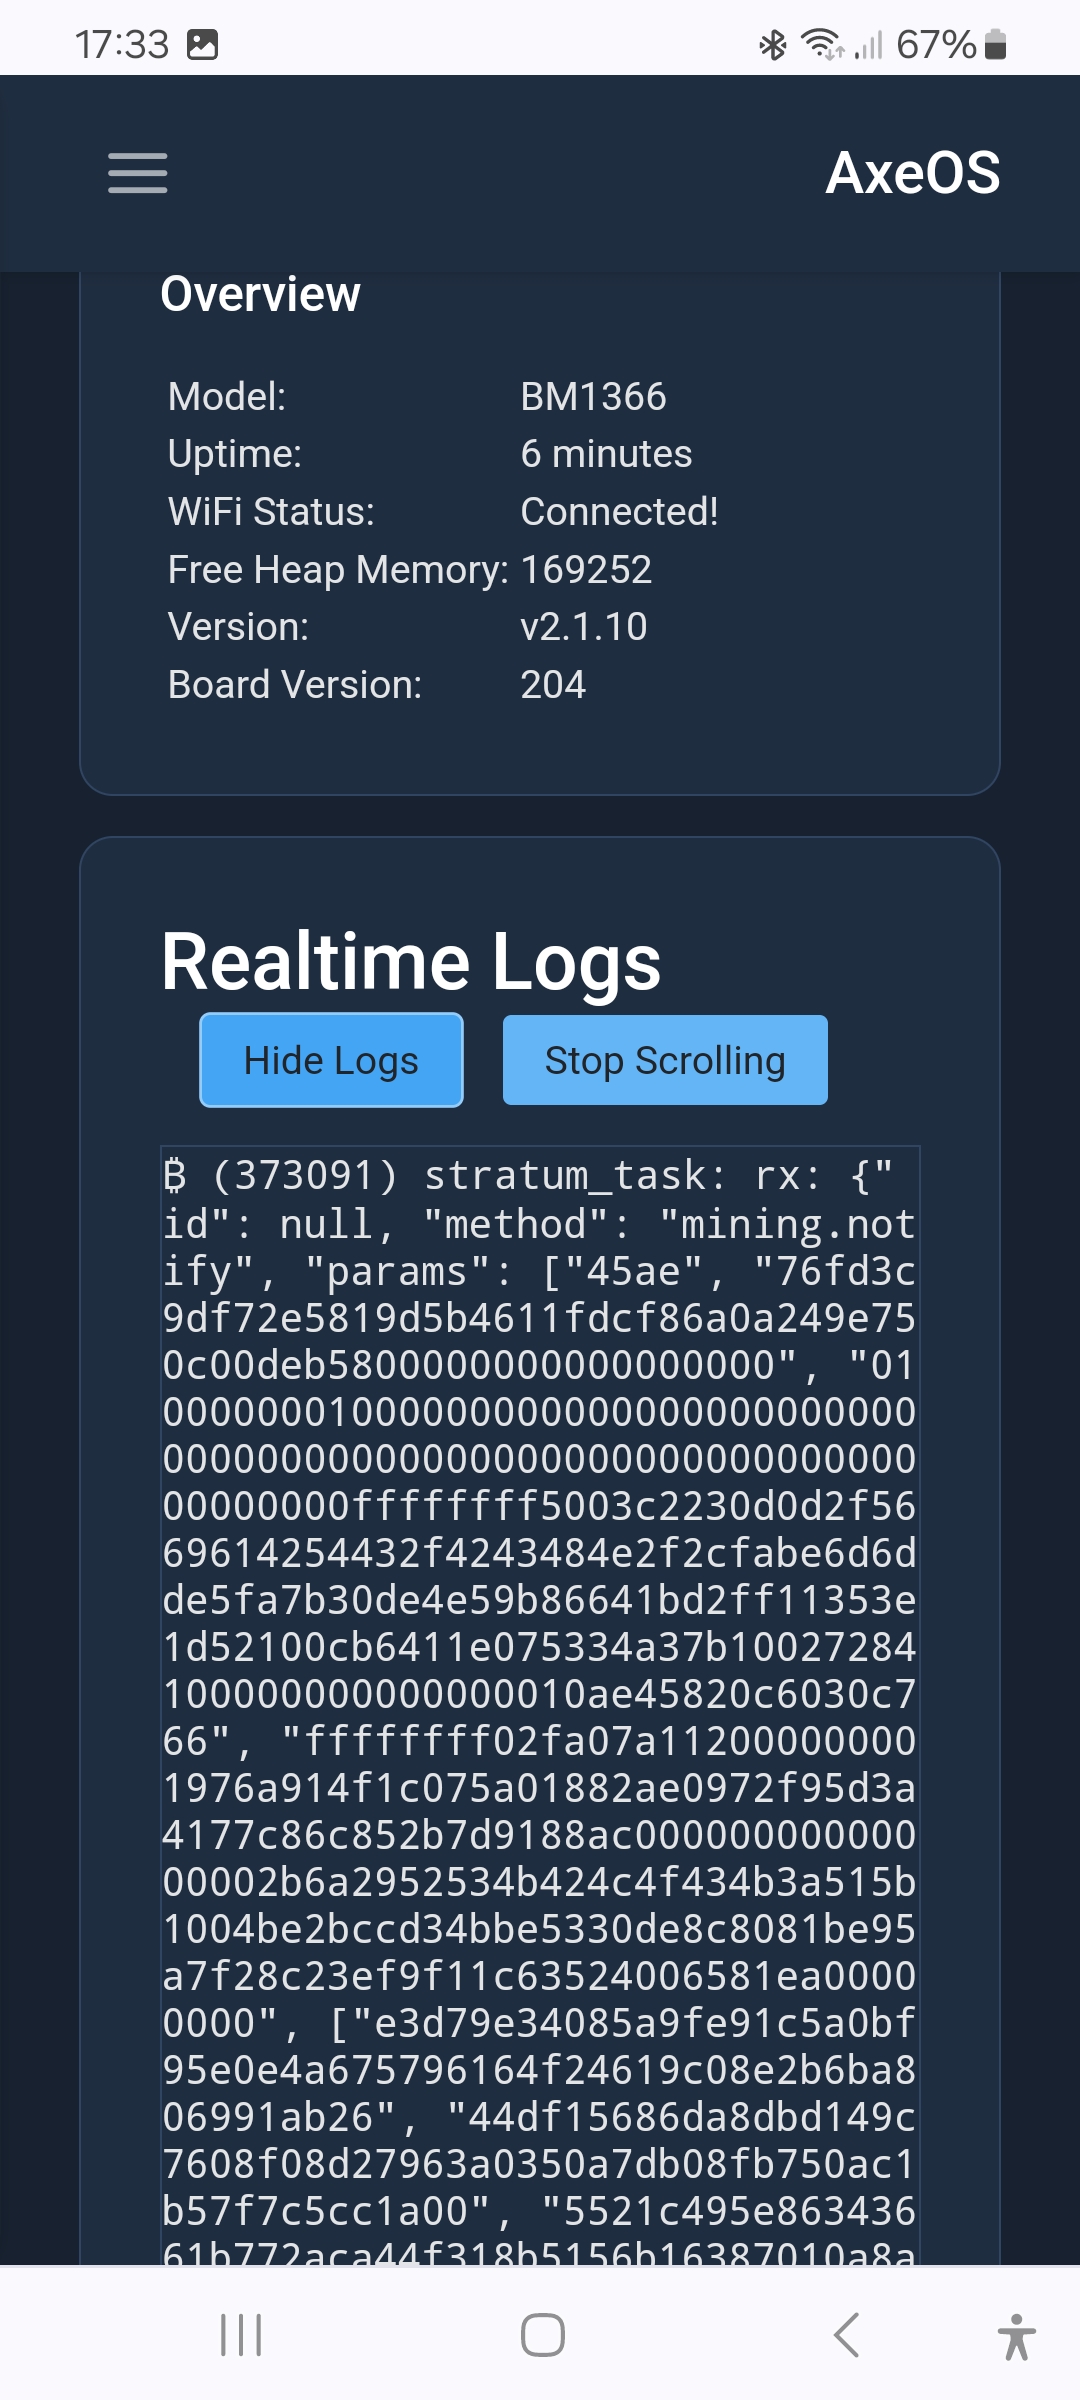1080x2400 pixels.
Task: Select the WiFi Status: label
Action: point(271,512)
